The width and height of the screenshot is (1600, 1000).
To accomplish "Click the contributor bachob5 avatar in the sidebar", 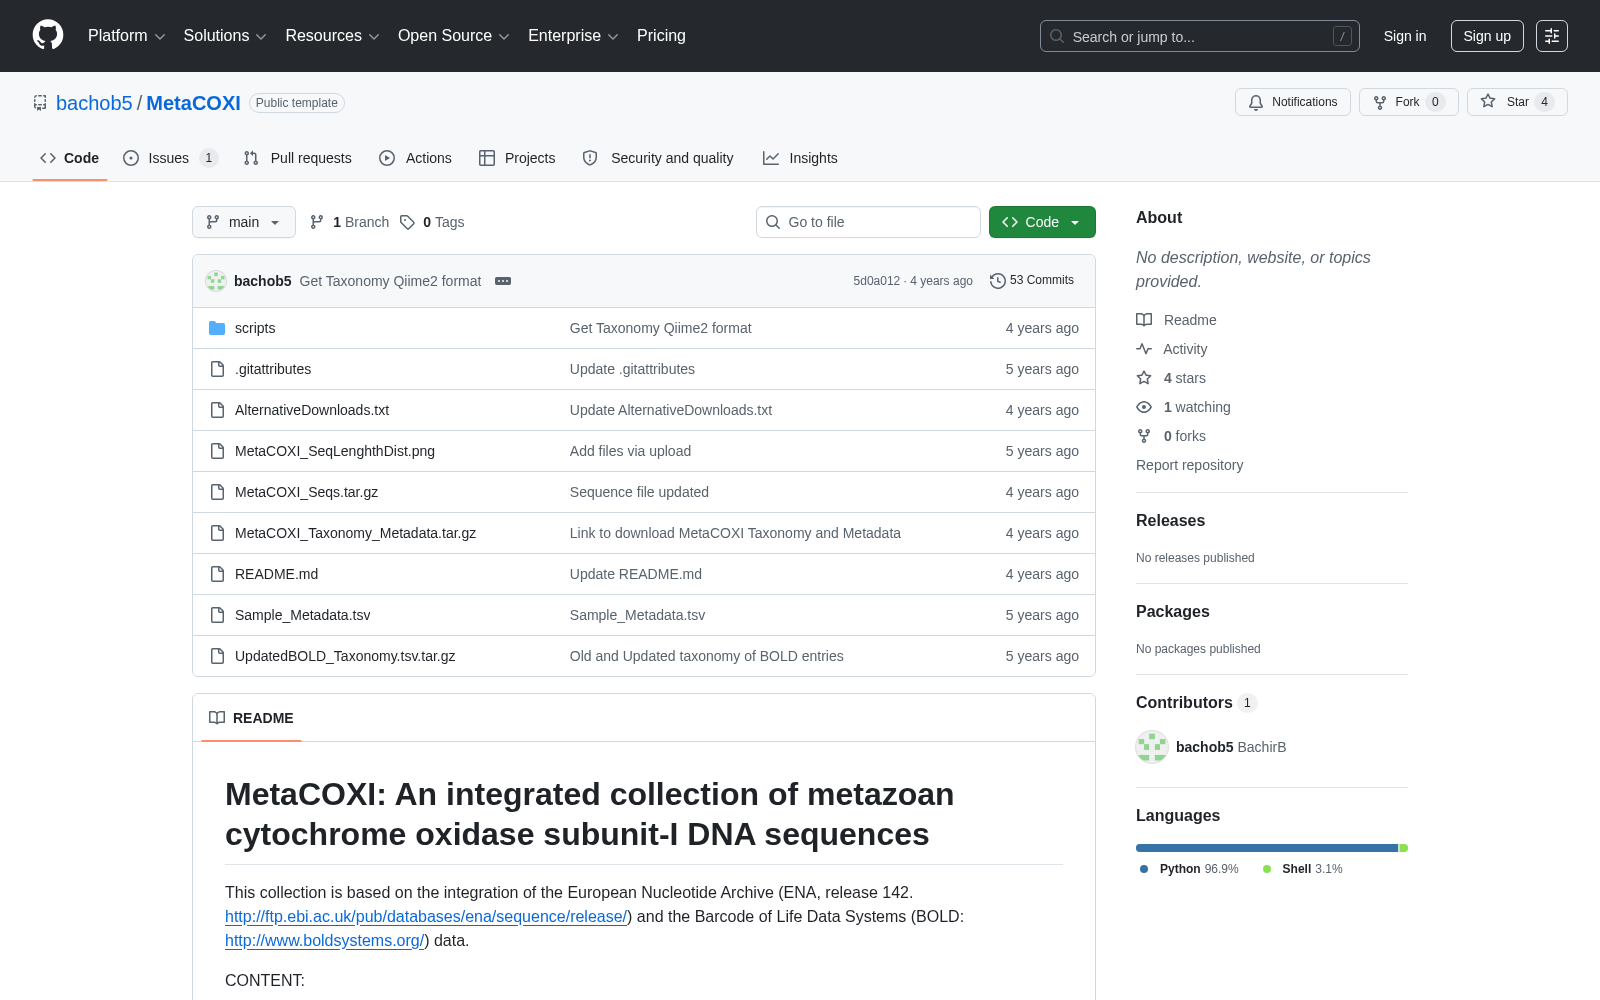I will [x=1152, y=747].
